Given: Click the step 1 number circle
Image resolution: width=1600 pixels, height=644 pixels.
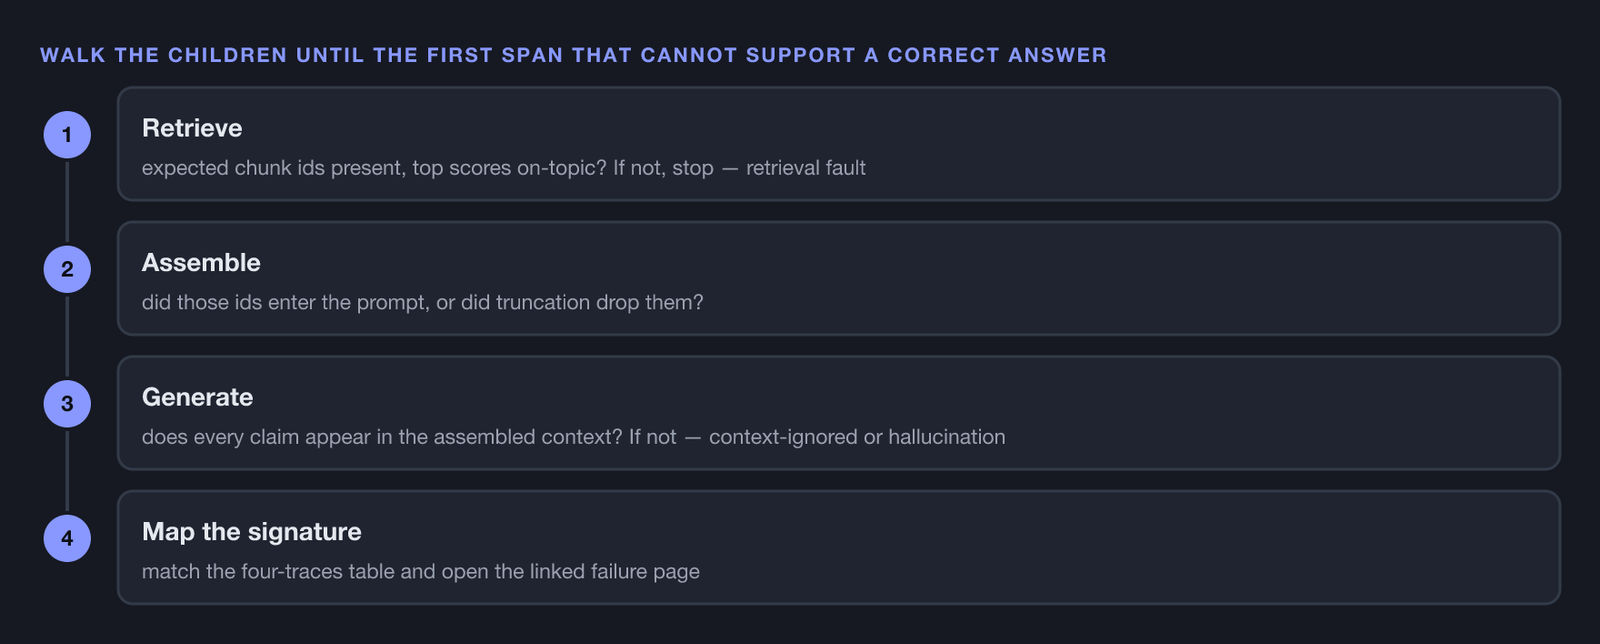Looking at the screenshot, I should 67,135.
